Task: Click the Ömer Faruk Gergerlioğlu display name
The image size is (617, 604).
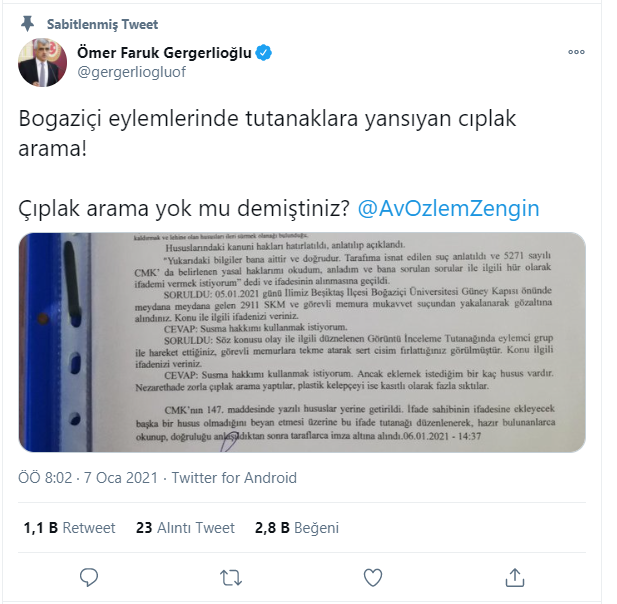Action: 164,52
